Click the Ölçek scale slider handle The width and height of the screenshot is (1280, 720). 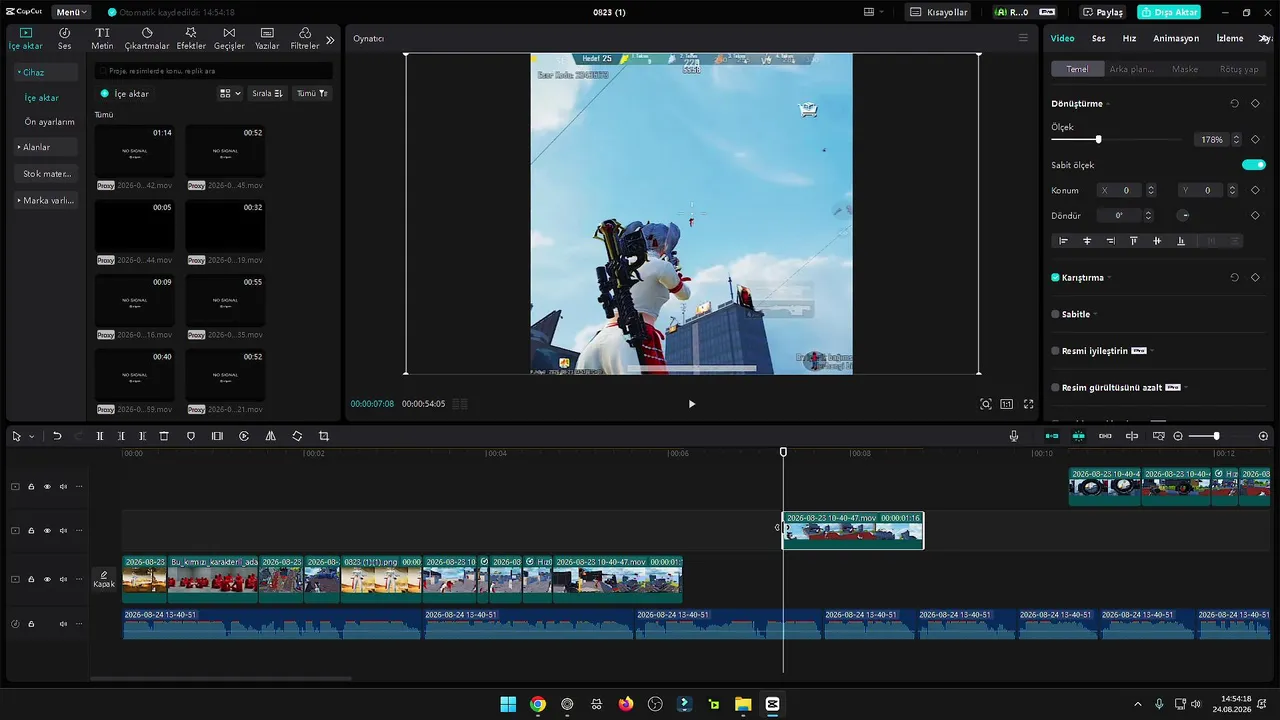pos(1098,140)
